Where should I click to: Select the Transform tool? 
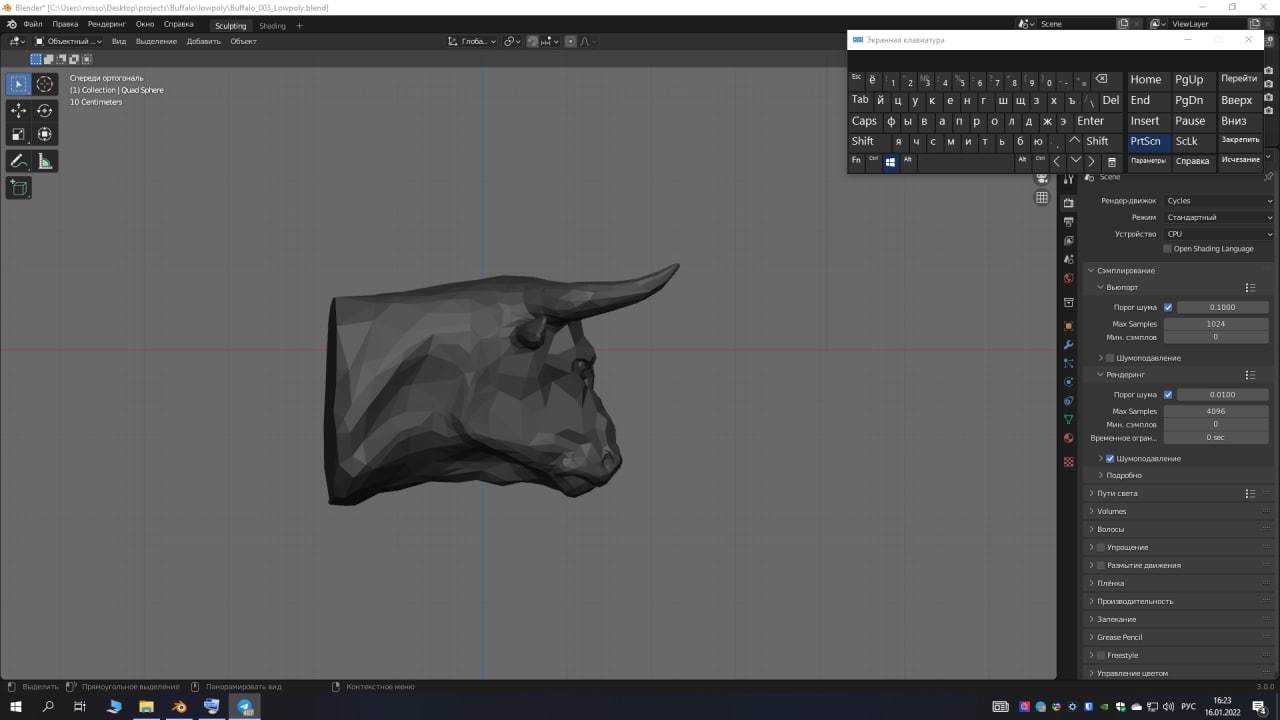click(45, 134)
